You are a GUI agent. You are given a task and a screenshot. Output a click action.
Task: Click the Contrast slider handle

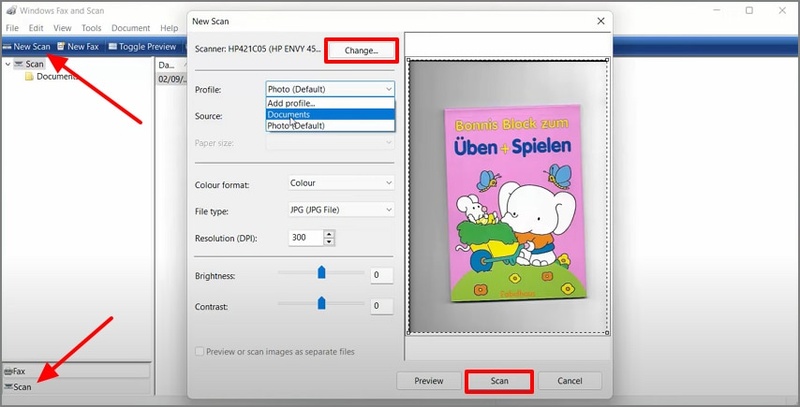pos(321,303)
